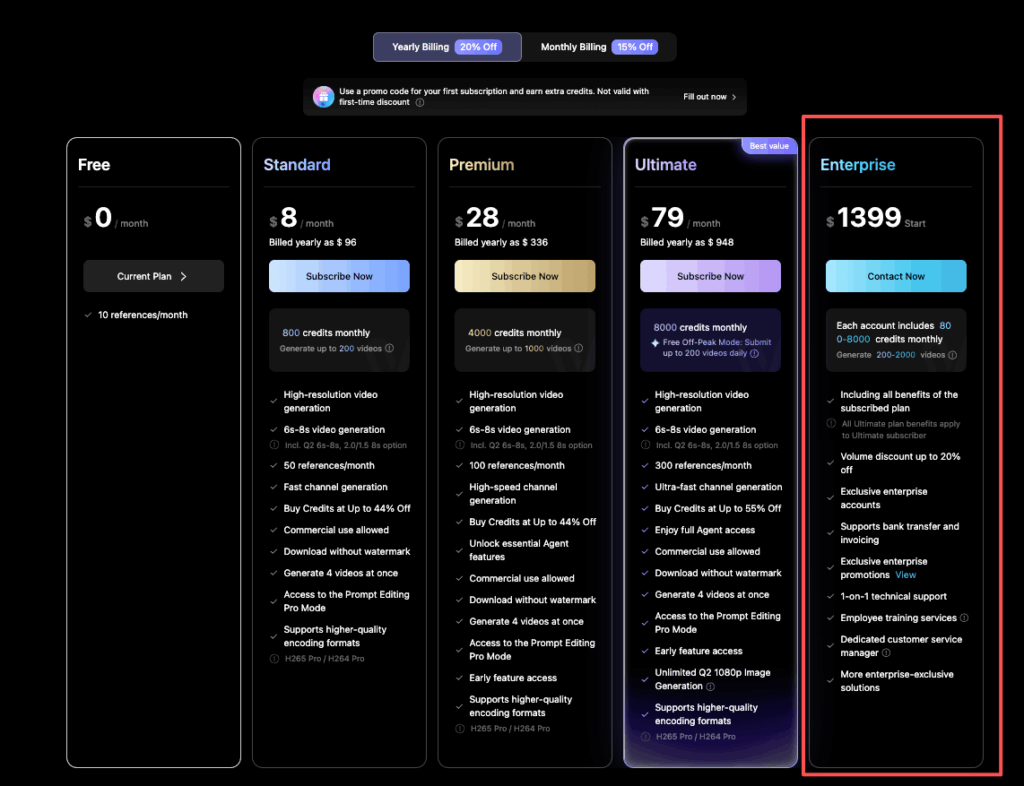
Task: Click info icon by Employee training services
Action: (964, 618)
